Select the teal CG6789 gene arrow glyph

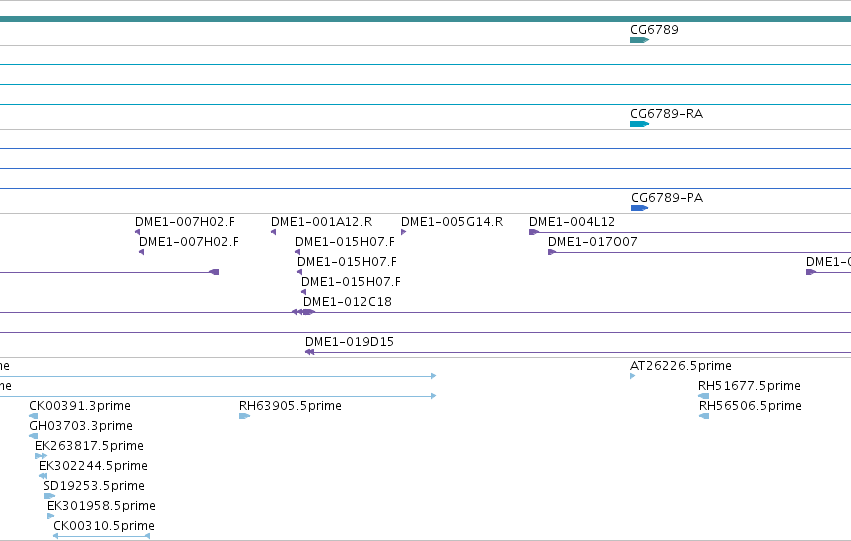coord(639,40)
